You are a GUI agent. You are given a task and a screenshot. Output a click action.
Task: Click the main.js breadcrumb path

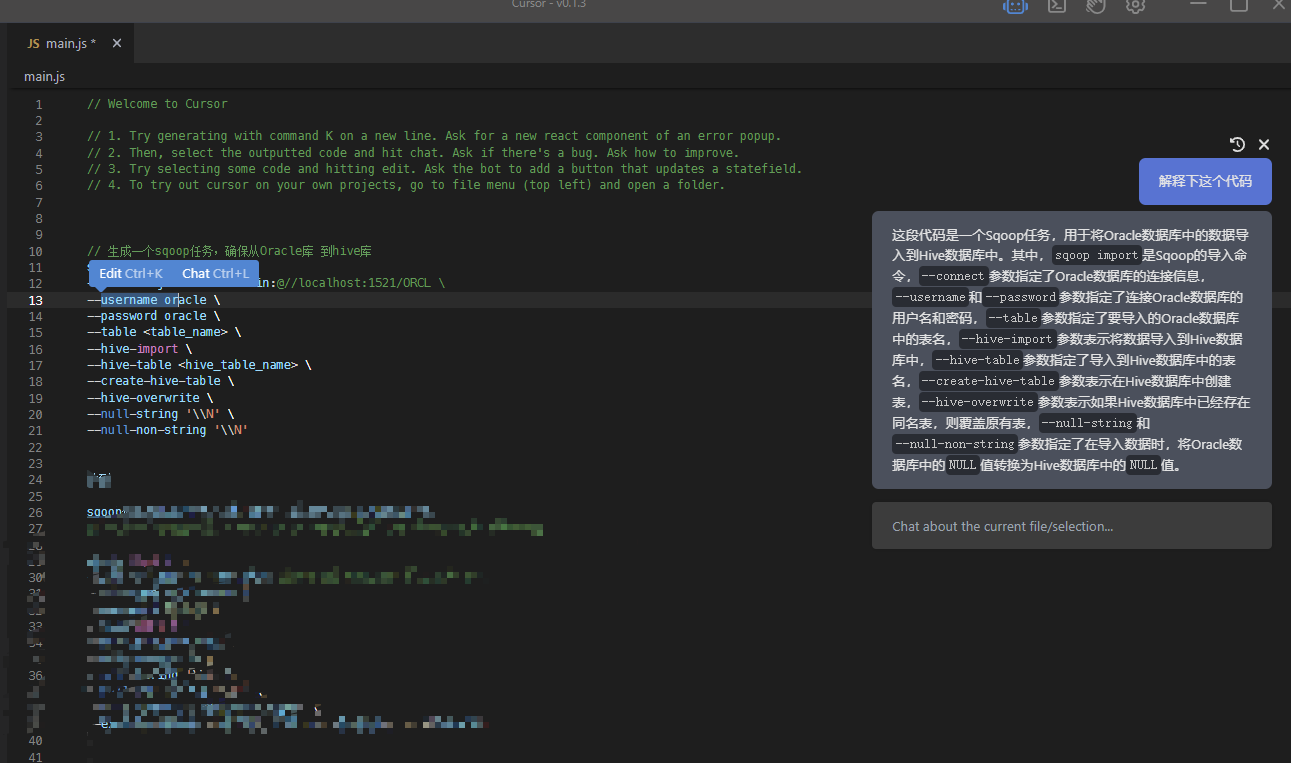(x=44, y=76)
